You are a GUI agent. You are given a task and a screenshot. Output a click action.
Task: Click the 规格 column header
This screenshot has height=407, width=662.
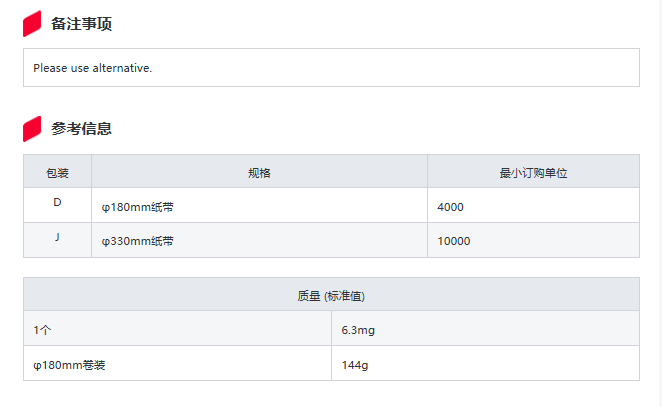[259, 173]
